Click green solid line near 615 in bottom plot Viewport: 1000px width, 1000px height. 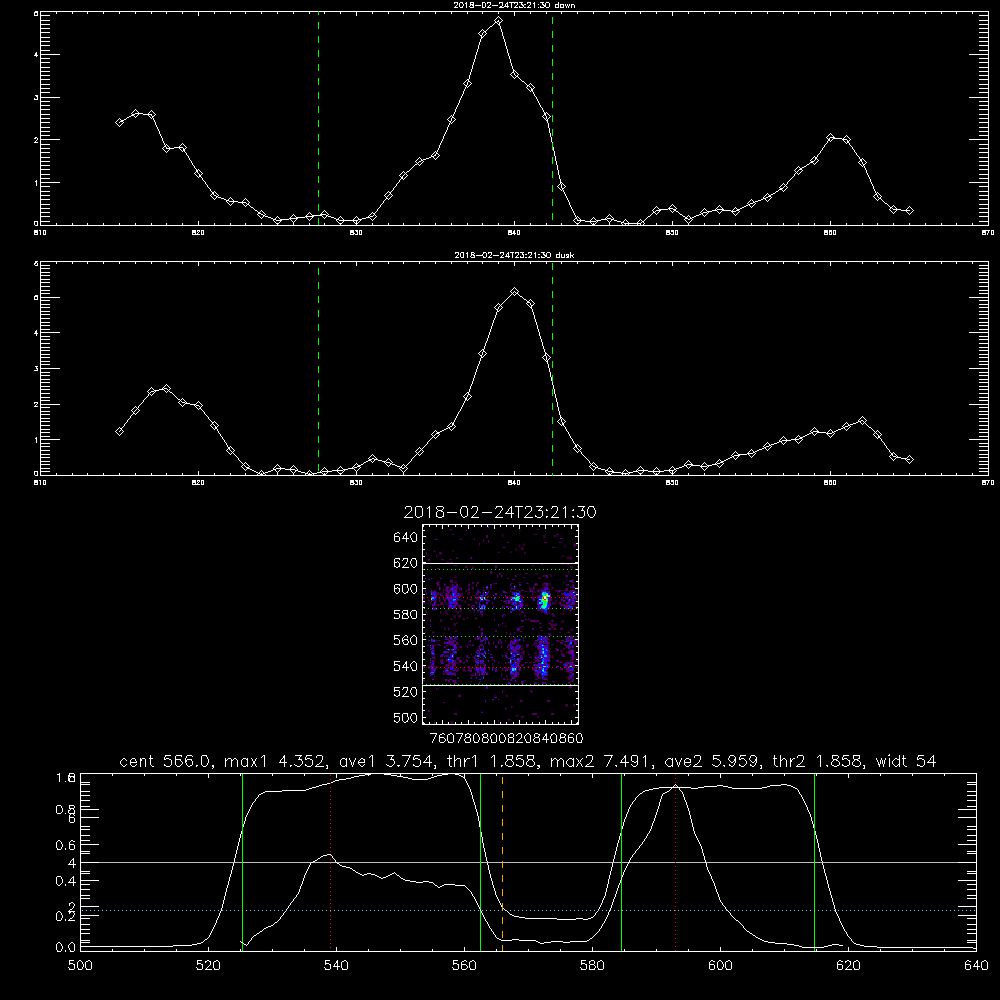pyautogui.click(x=814, y=861)
